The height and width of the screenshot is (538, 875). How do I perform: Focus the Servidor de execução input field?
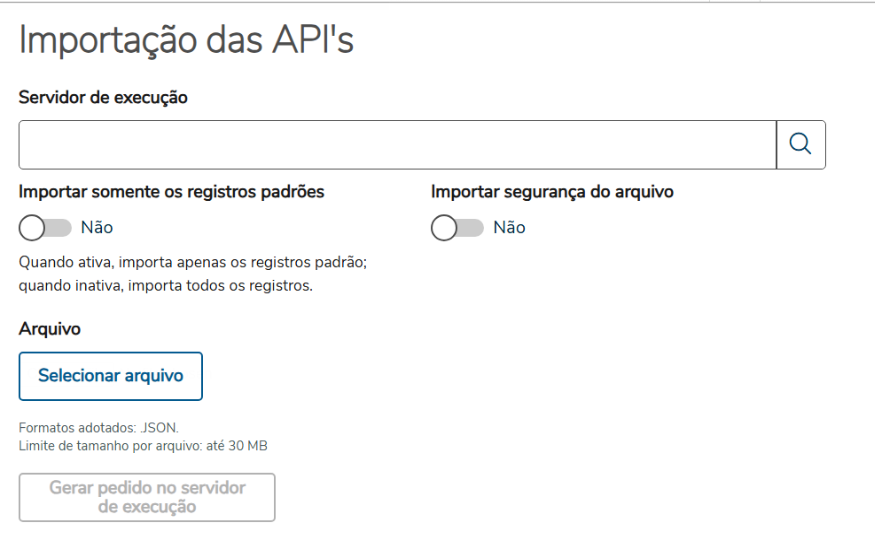(x=397, y=145)
